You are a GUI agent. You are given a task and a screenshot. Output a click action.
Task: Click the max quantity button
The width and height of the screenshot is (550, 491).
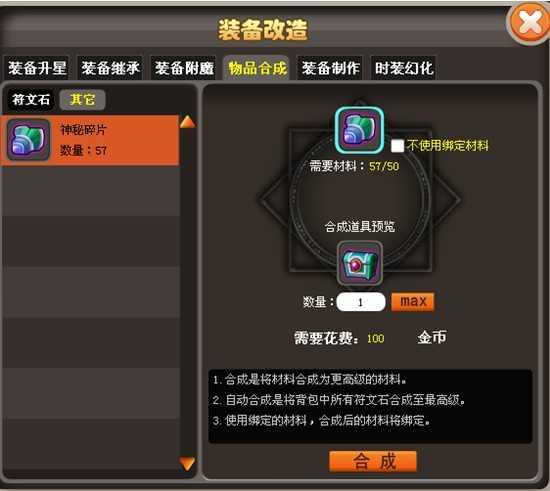click(413, 302)
